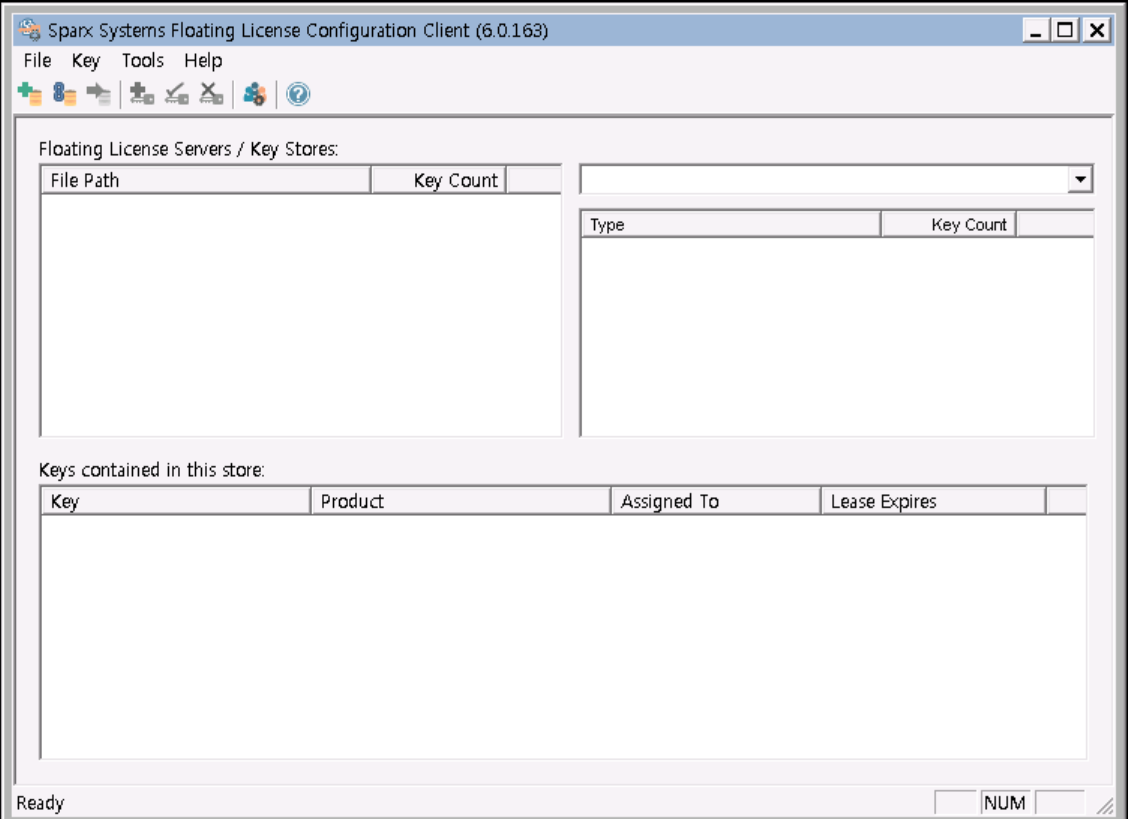Open the user groups configuration icon
The height and width of the screenshot is (819, 1128).
(255, 94)
